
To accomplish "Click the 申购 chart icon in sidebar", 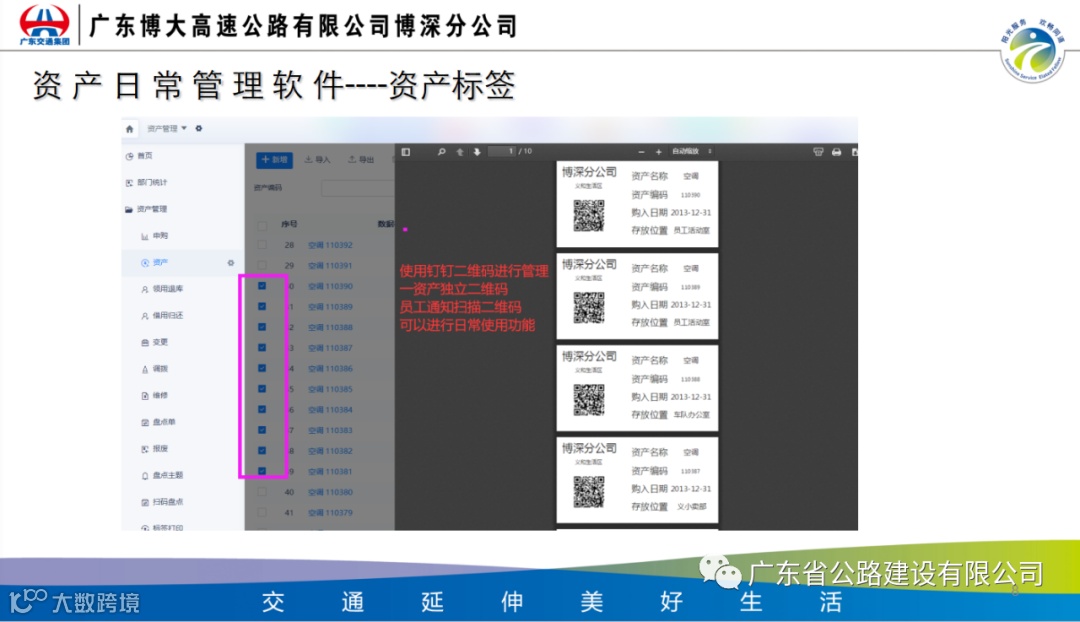I will 145,236.
